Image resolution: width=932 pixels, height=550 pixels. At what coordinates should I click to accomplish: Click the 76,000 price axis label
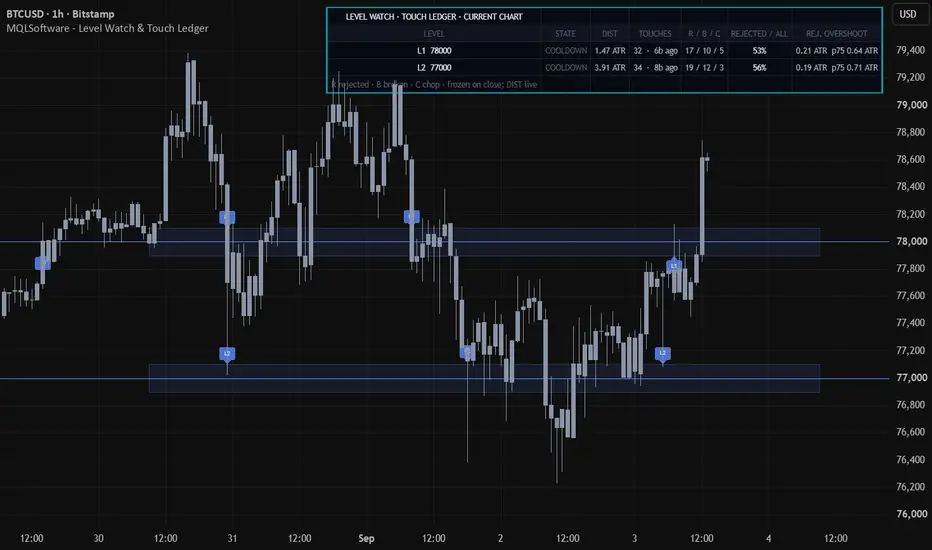pos(911,514)
